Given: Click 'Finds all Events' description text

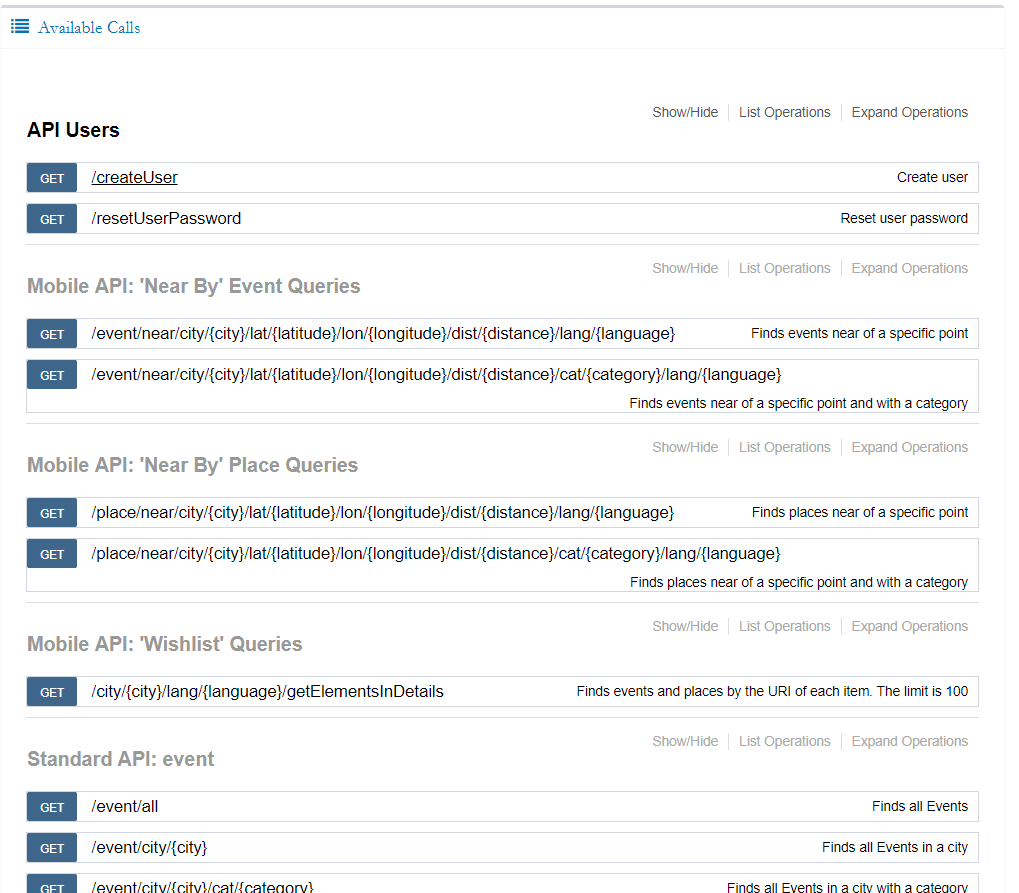Looking at the screenshot, I should coord(919,807).
